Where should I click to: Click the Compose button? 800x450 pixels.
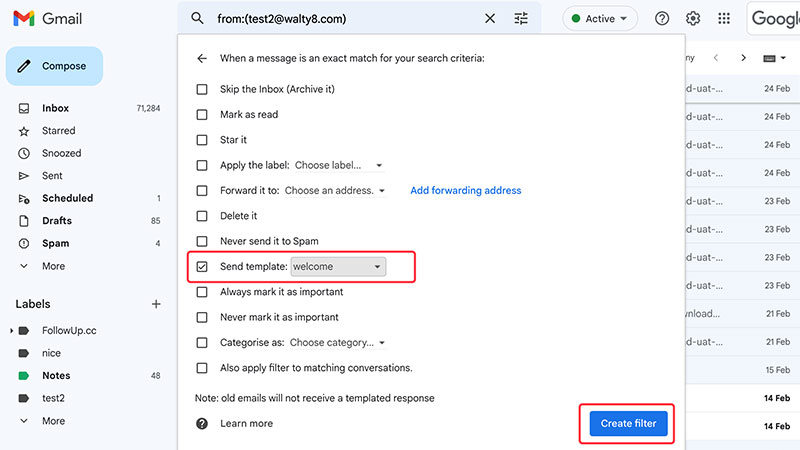pyautogui.click(x=54, y=66)
